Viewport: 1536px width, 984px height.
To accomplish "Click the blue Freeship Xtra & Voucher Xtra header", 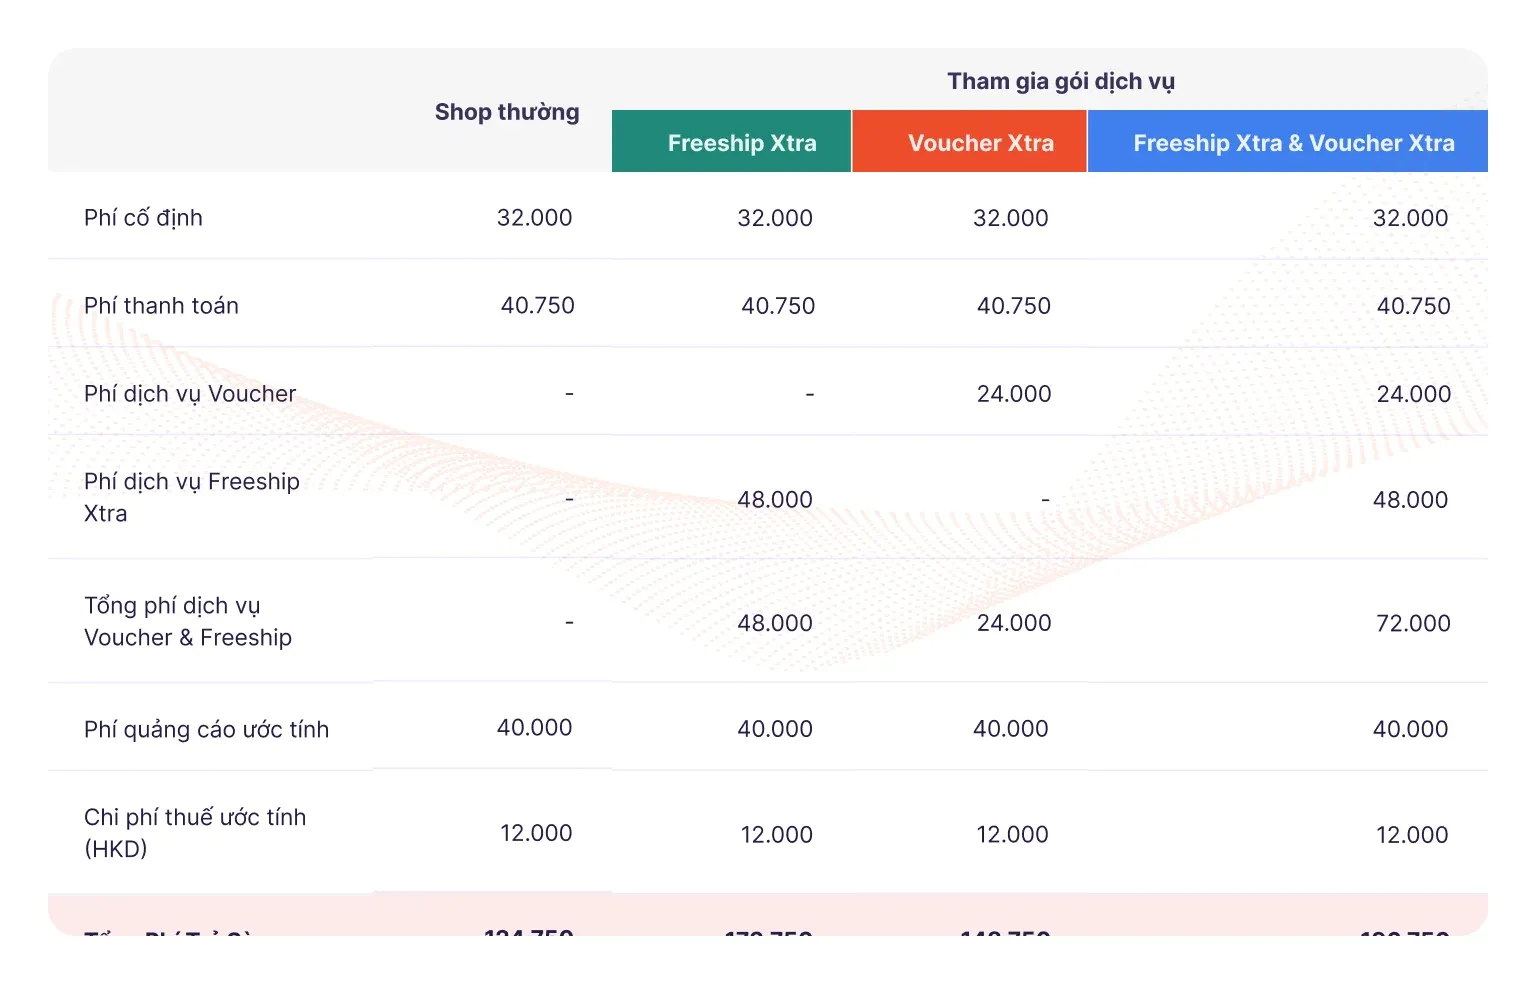I will (x=1293, y=143).
